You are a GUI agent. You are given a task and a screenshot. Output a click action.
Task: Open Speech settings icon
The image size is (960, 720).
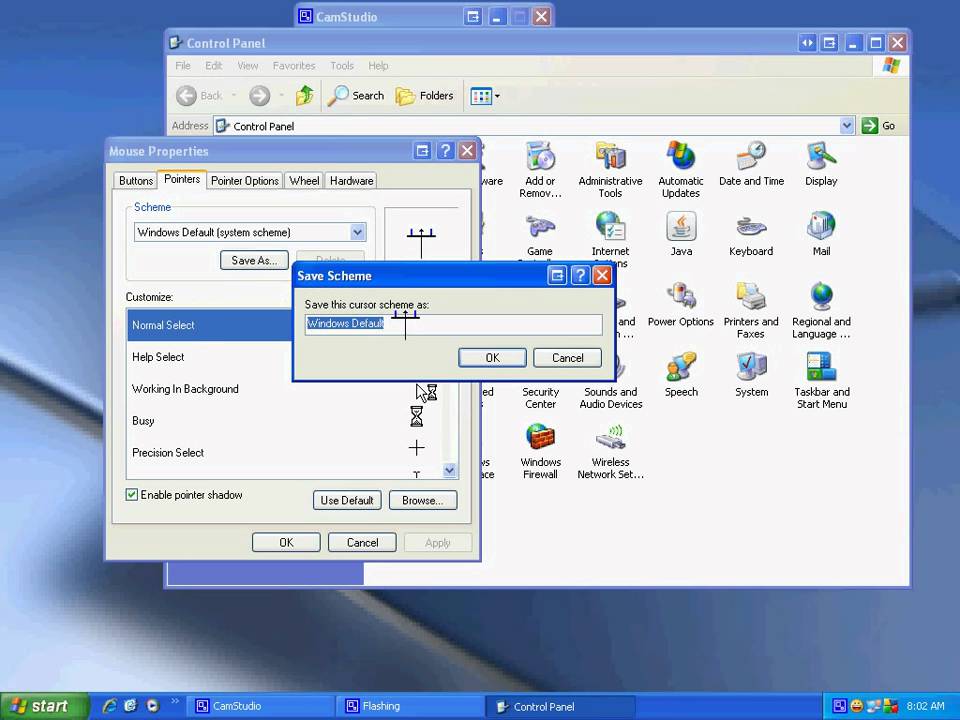tap(681, 374)
